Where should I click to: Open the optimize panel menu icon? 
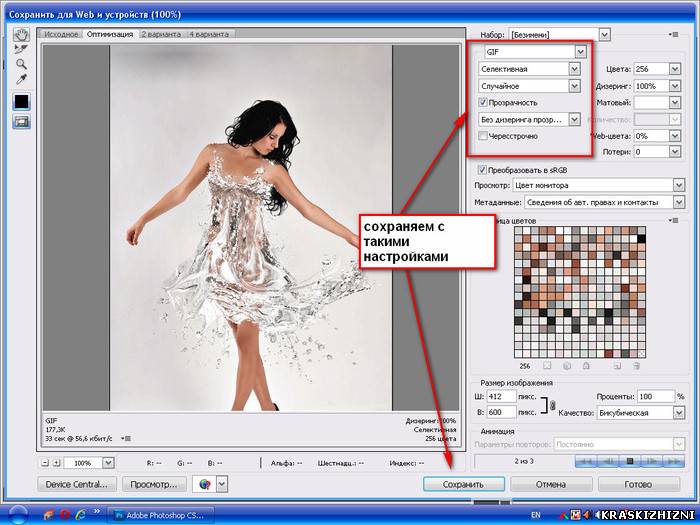click(674, 34)
